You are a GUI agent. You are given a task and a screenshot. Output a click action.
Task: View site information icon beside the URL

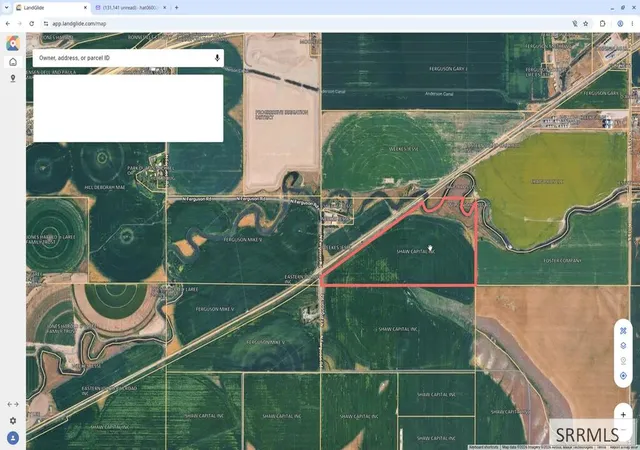tap(46, 24)
